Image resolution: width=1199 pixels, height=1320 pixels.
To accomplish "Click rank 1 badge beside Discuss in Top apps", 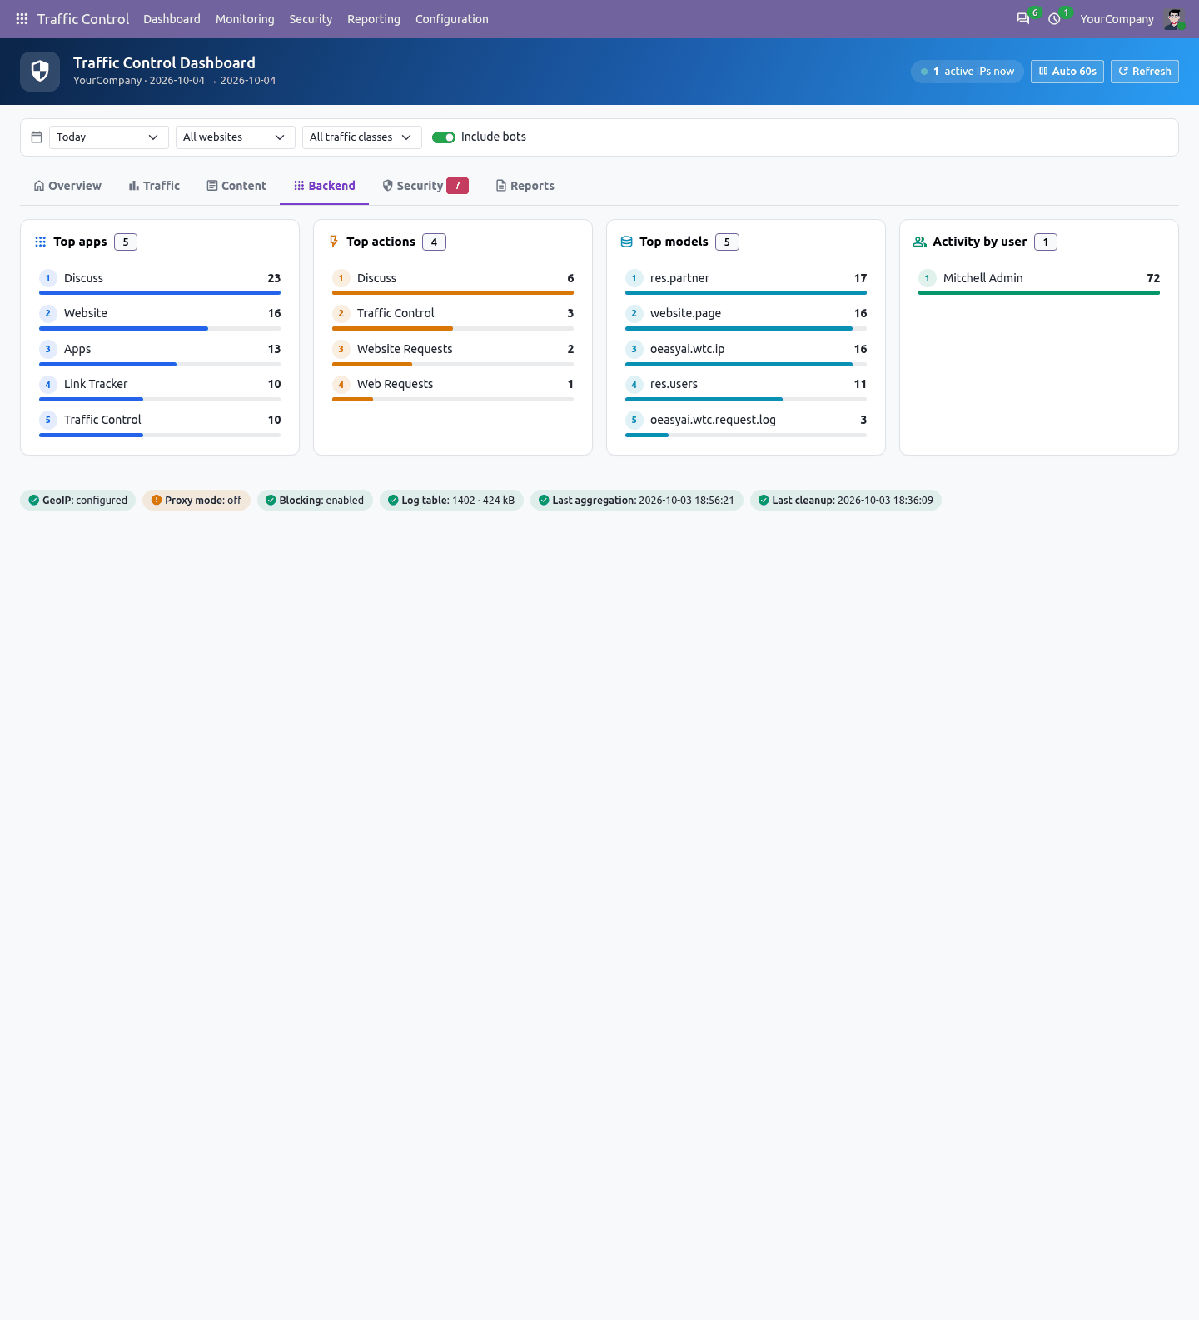I will tap(48, 278).
